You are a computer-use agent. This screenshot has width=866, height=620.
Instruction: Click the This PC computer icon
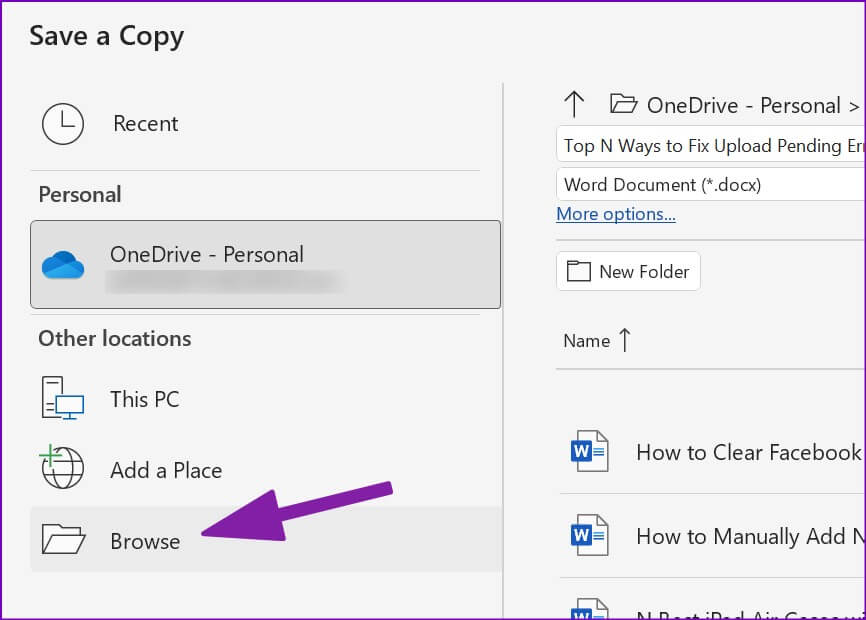[x=62, y=399]
